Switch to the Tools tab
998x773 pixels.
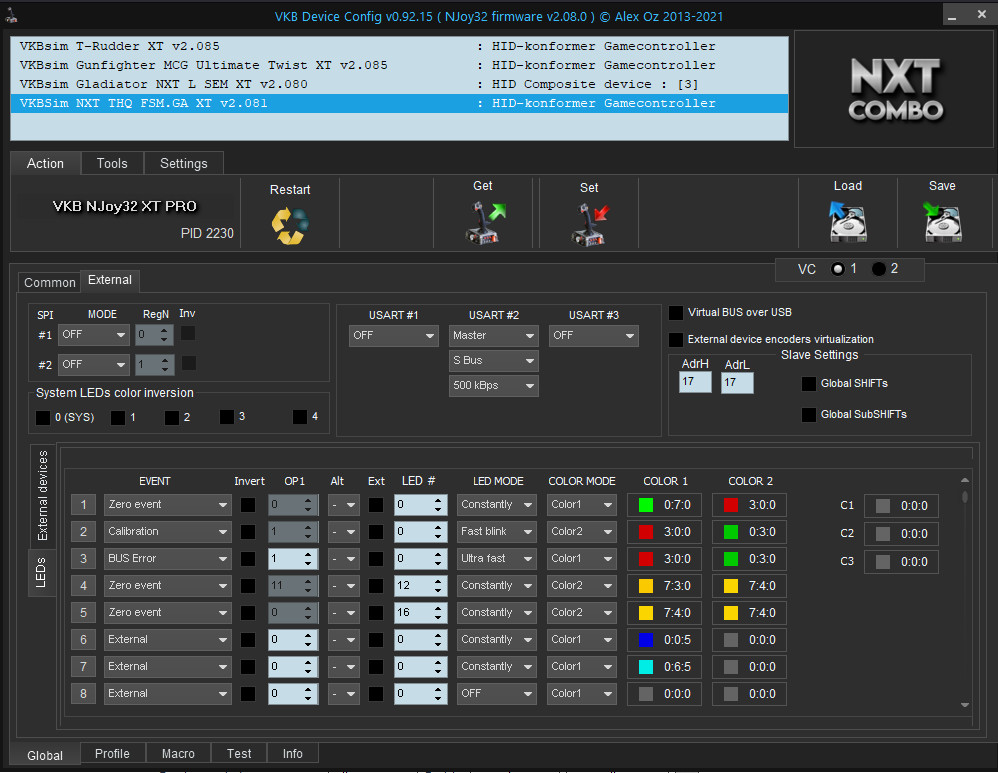point(112,164)
